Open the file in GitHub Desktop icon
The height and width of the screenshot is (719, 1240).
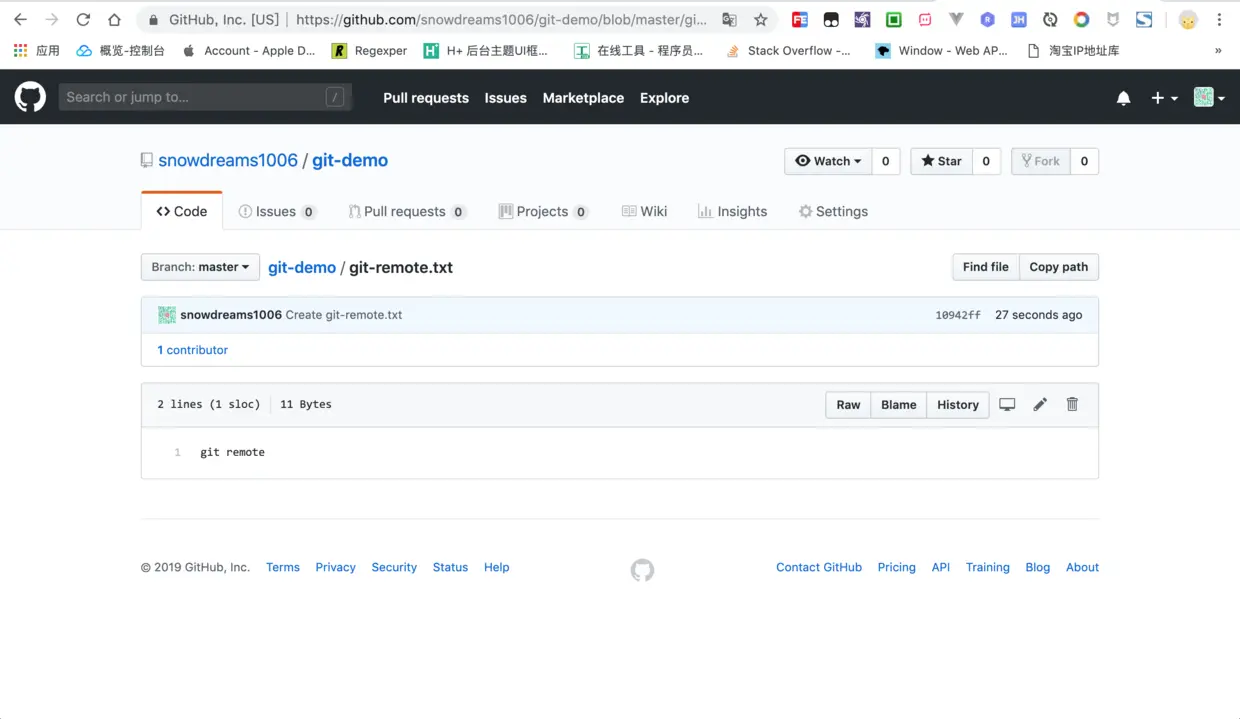pyautogui.click(x=1007, y=404)
